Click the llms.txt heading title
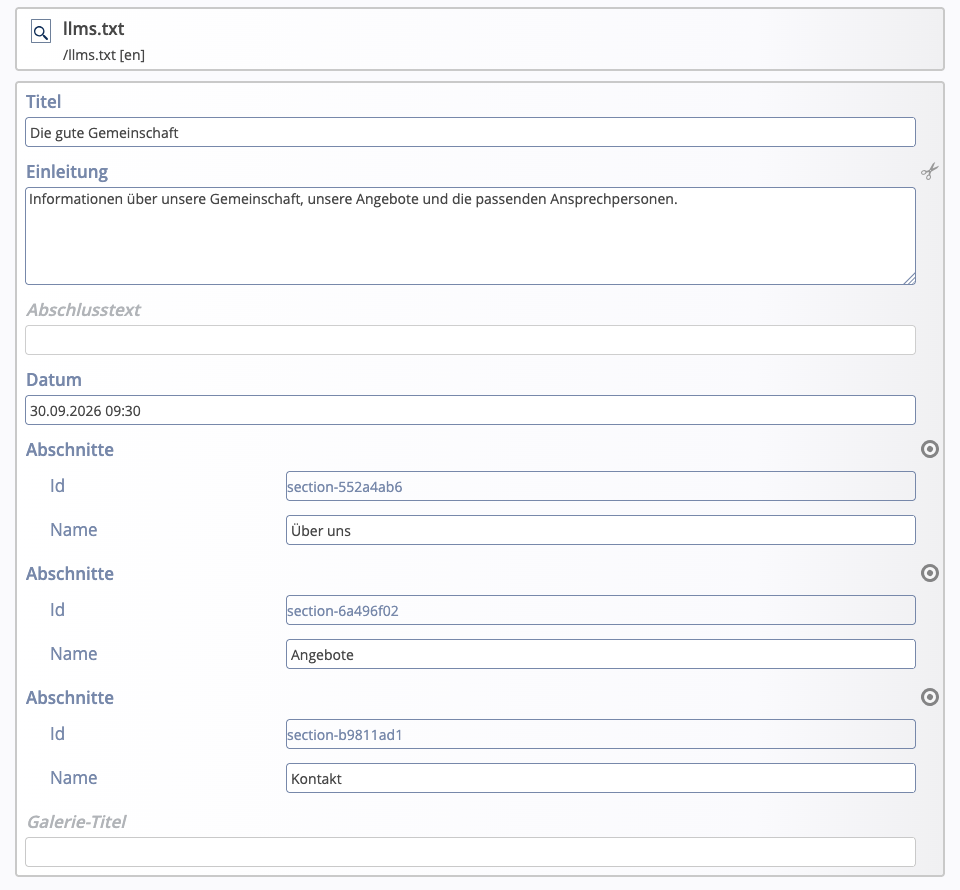The width and height of the screenshot is (960, 890). click(94, 29)
